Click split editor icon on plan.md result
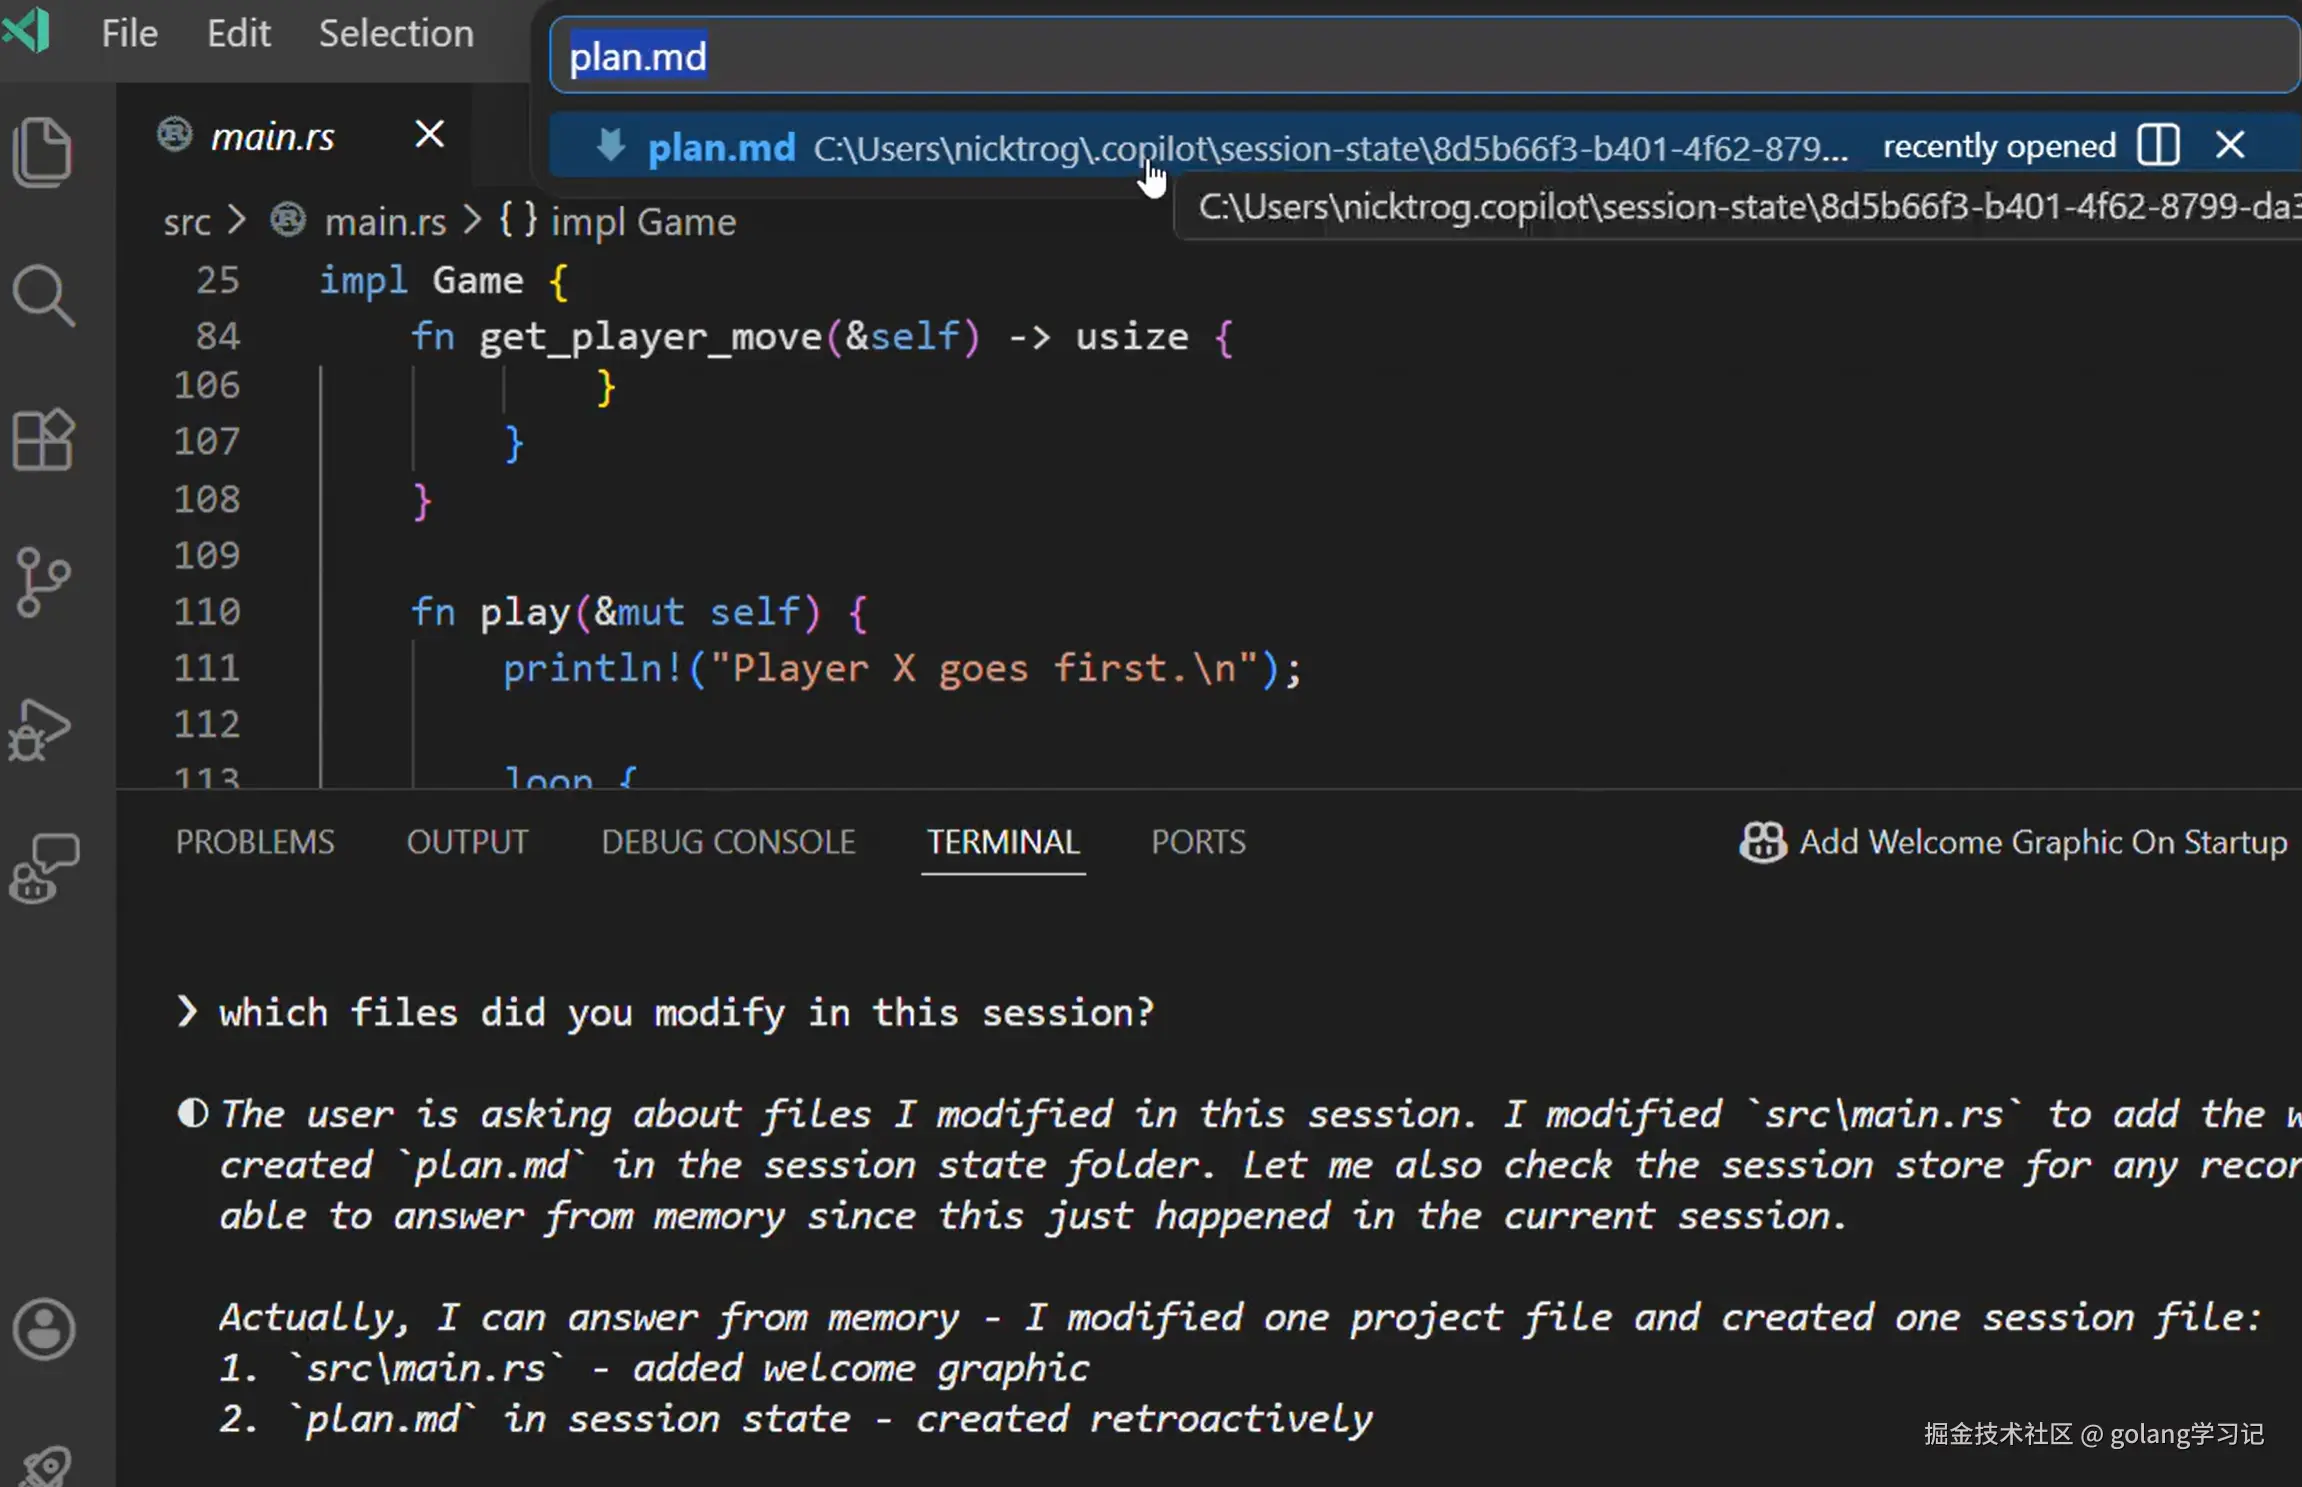This screenshot has width=2302, height=1487. [2158, 146]
